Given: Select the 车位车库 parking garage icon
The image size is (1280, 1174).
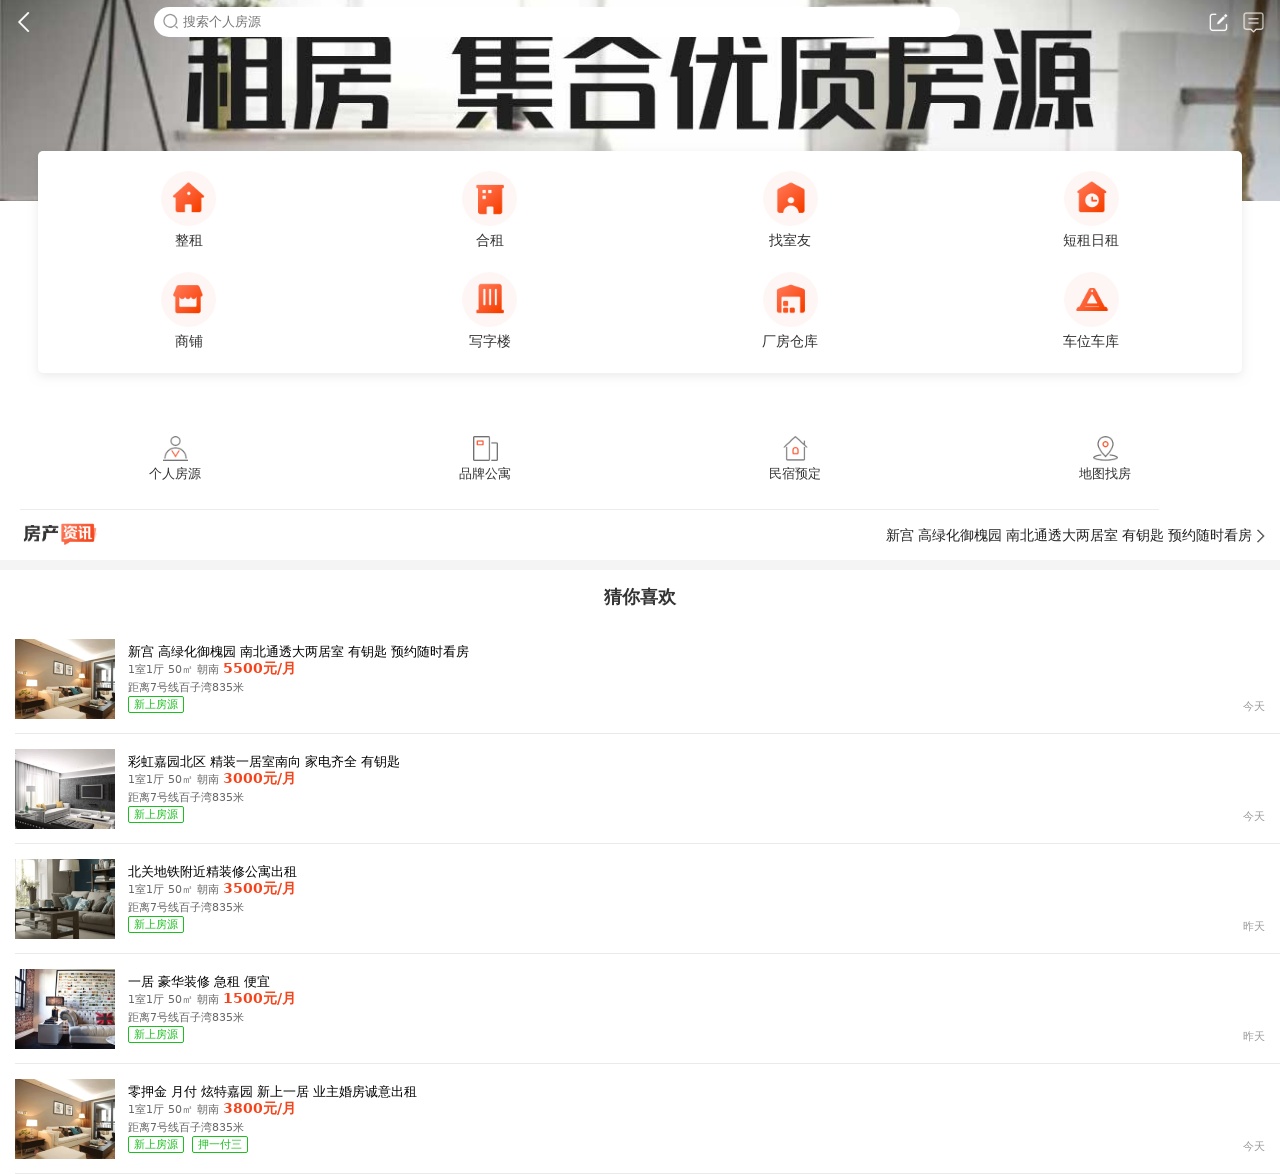Looking at the screenshot, I should point(1090,300).
